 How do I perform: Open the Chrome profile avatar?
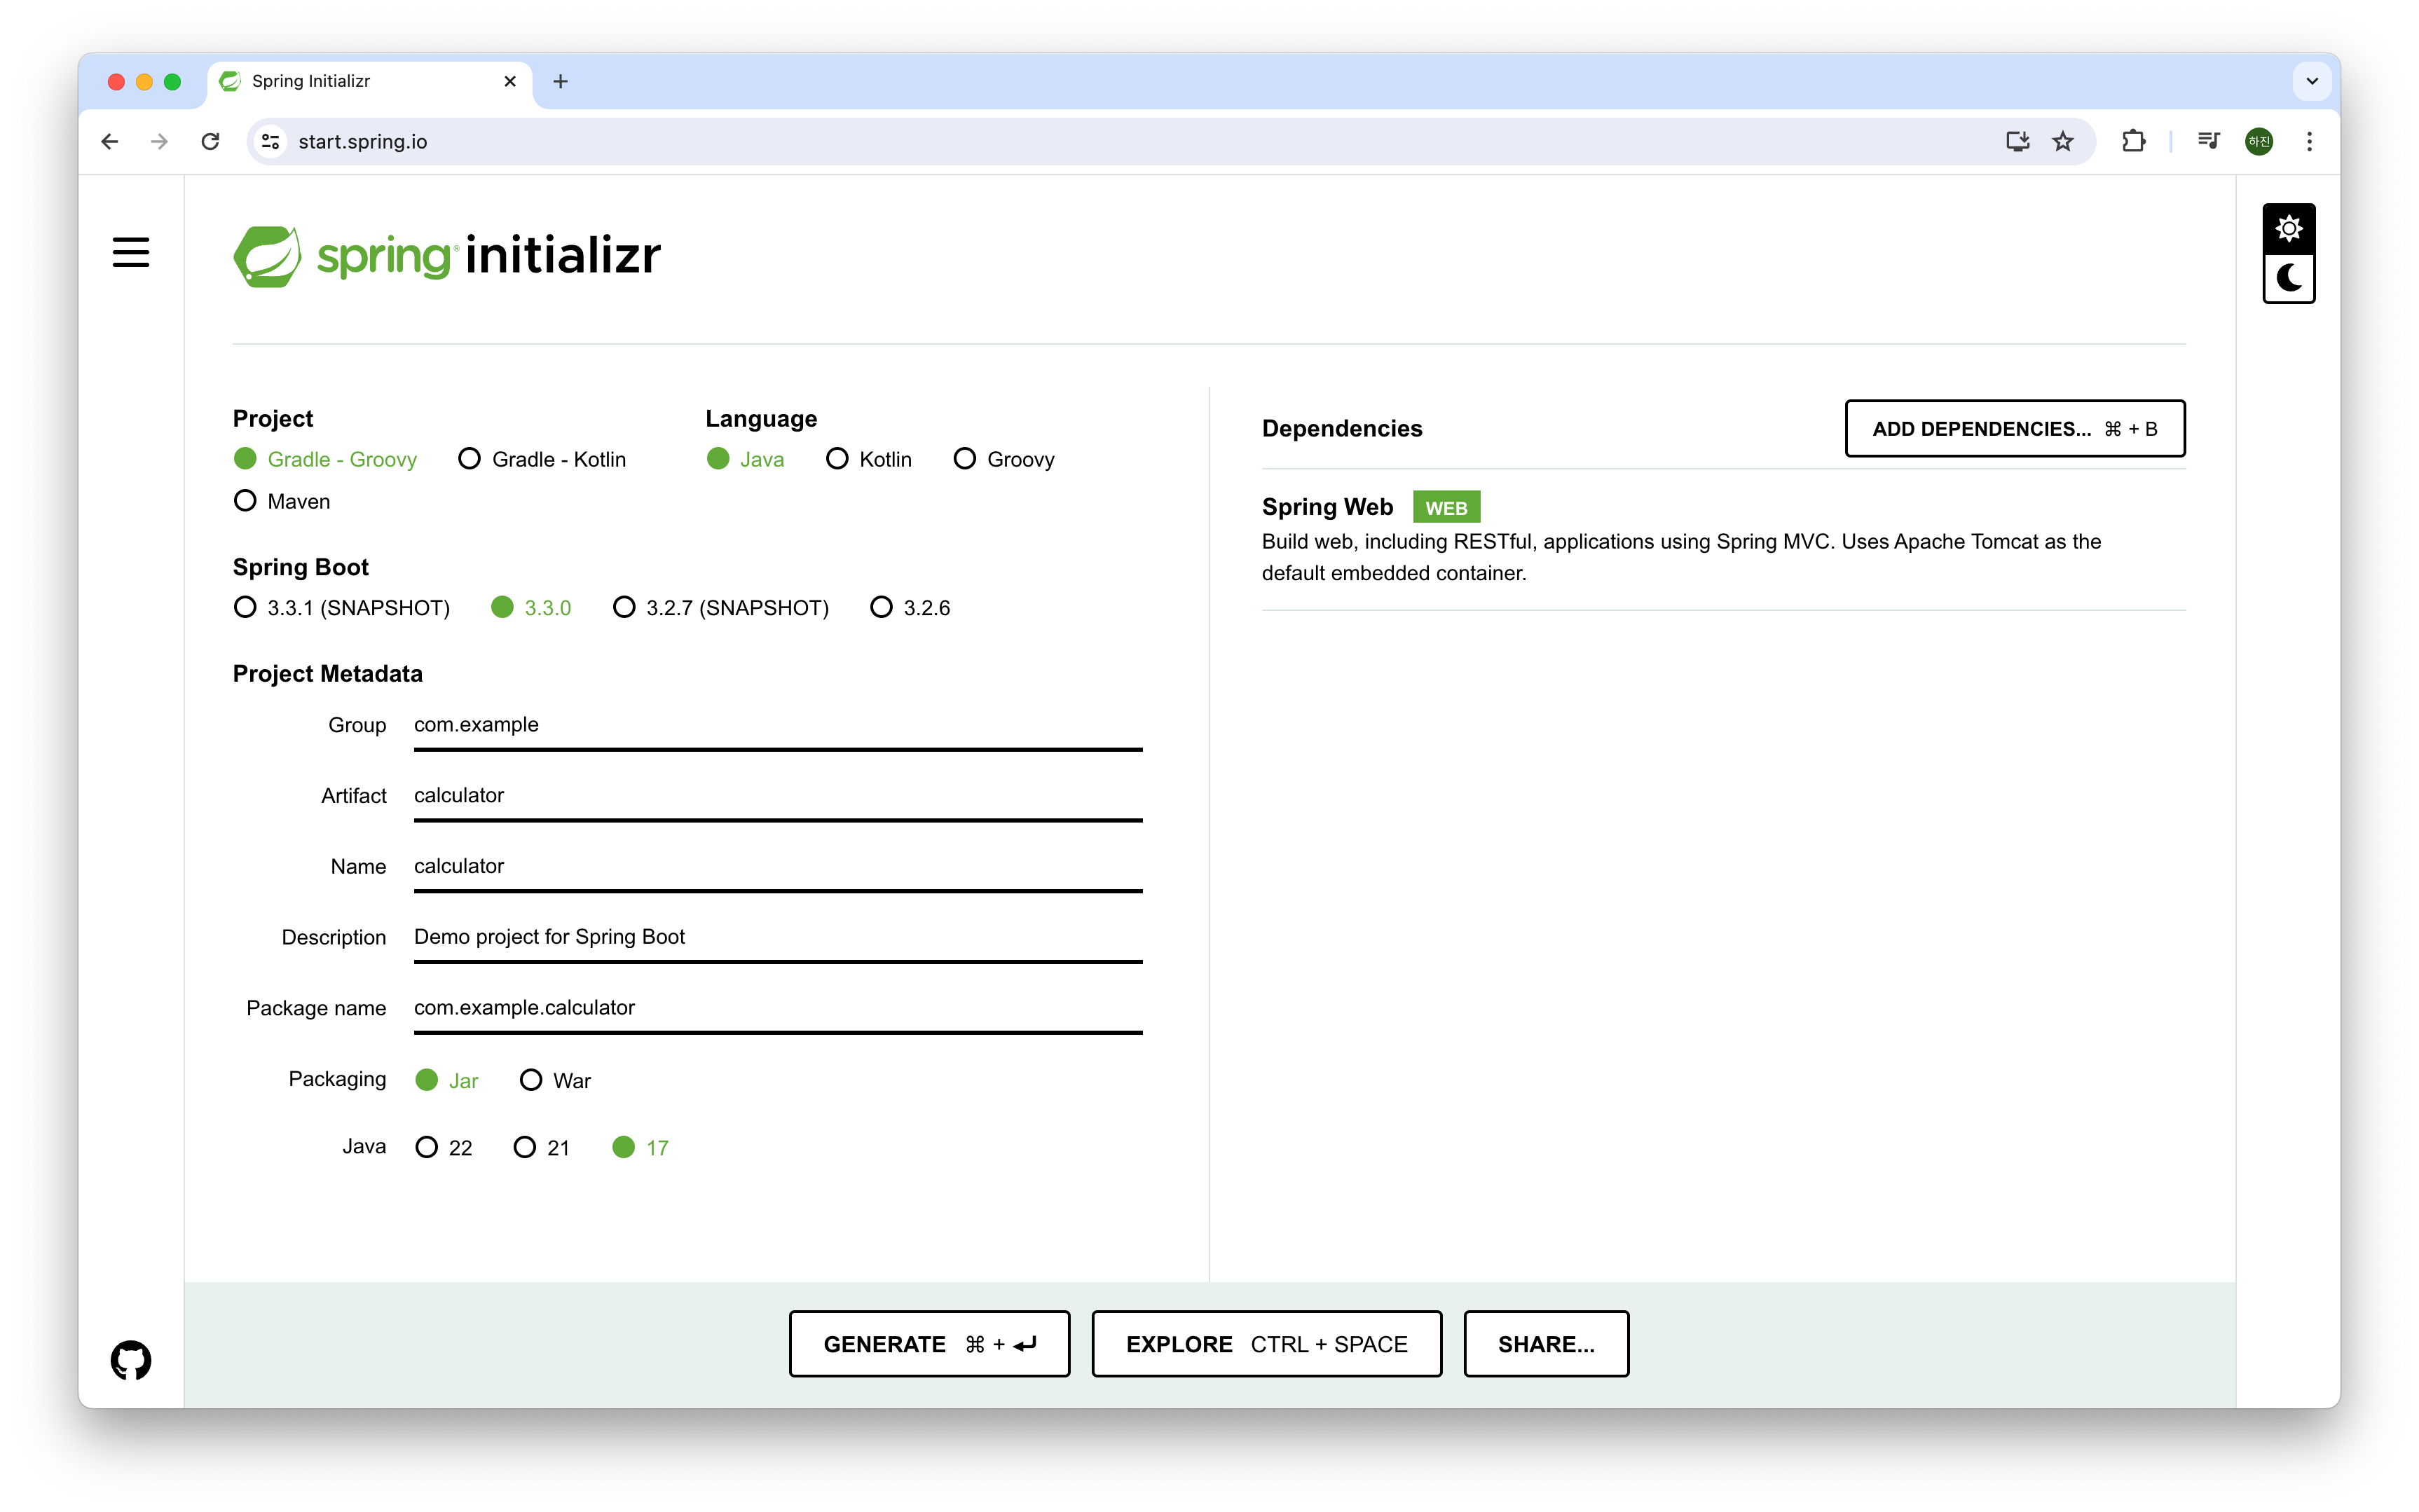click(x=2259, y=141)
